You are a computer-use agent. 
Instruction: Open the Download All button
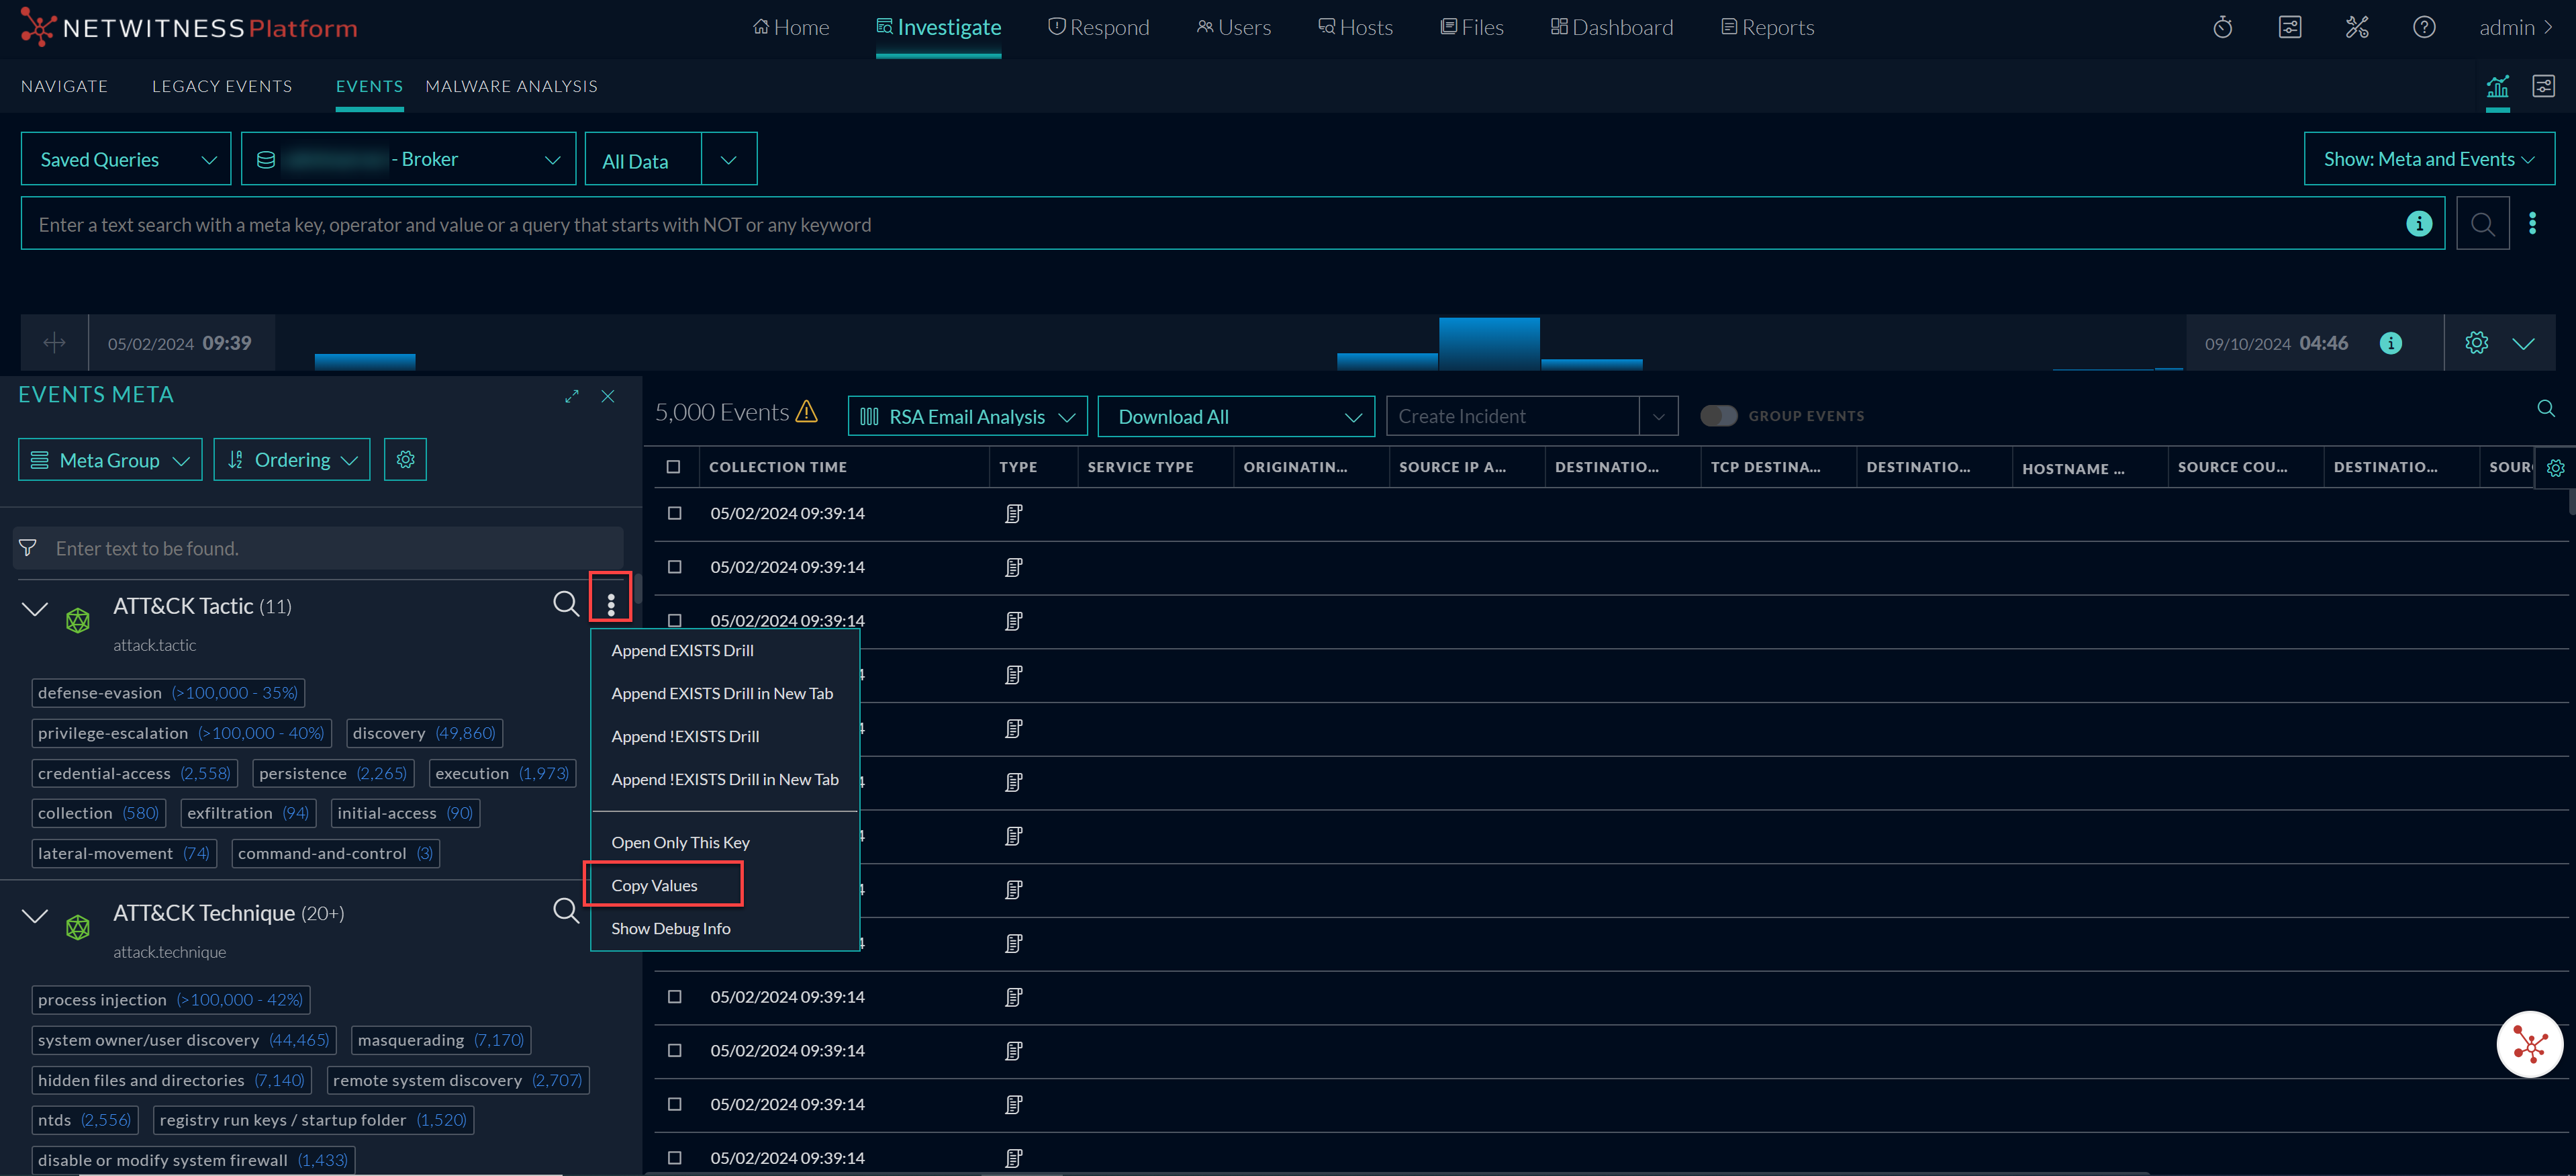pos(1236,417)
